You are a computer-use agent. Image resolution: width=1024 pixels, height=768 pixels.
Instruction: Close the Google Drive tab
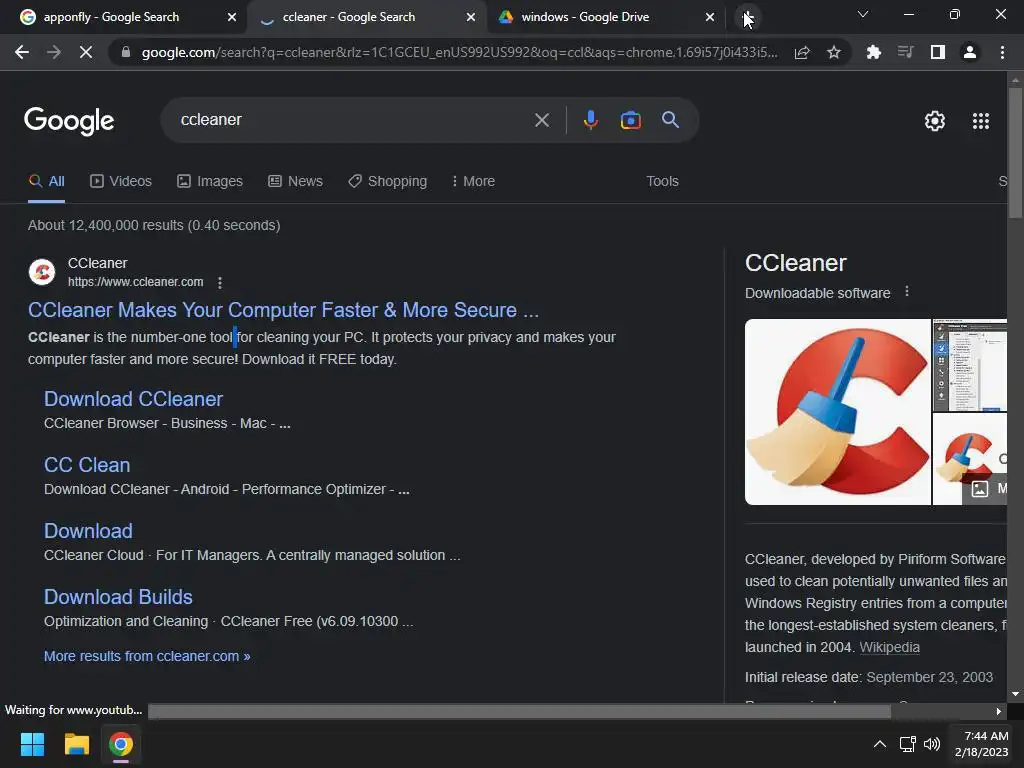pyautogui.click(x=709, y=17)
